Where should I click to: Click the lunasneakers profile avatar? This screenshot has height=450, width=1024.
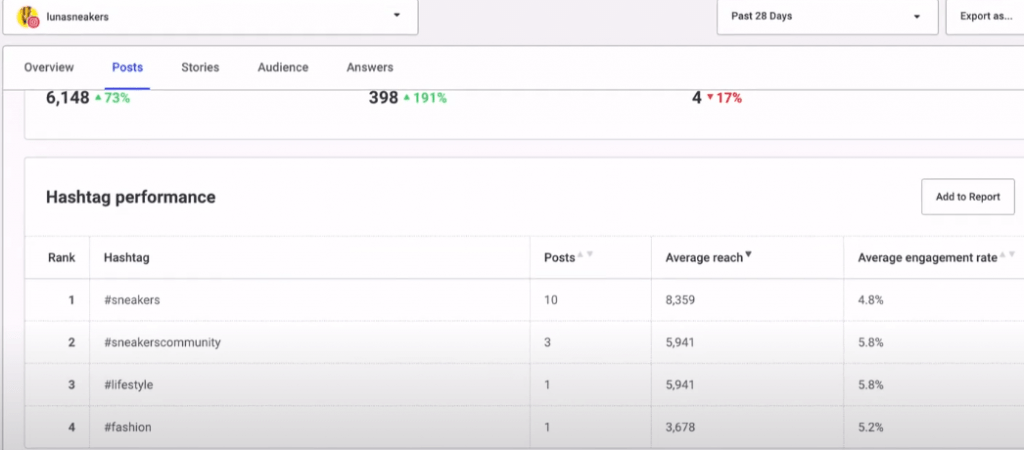coord(27,17)
